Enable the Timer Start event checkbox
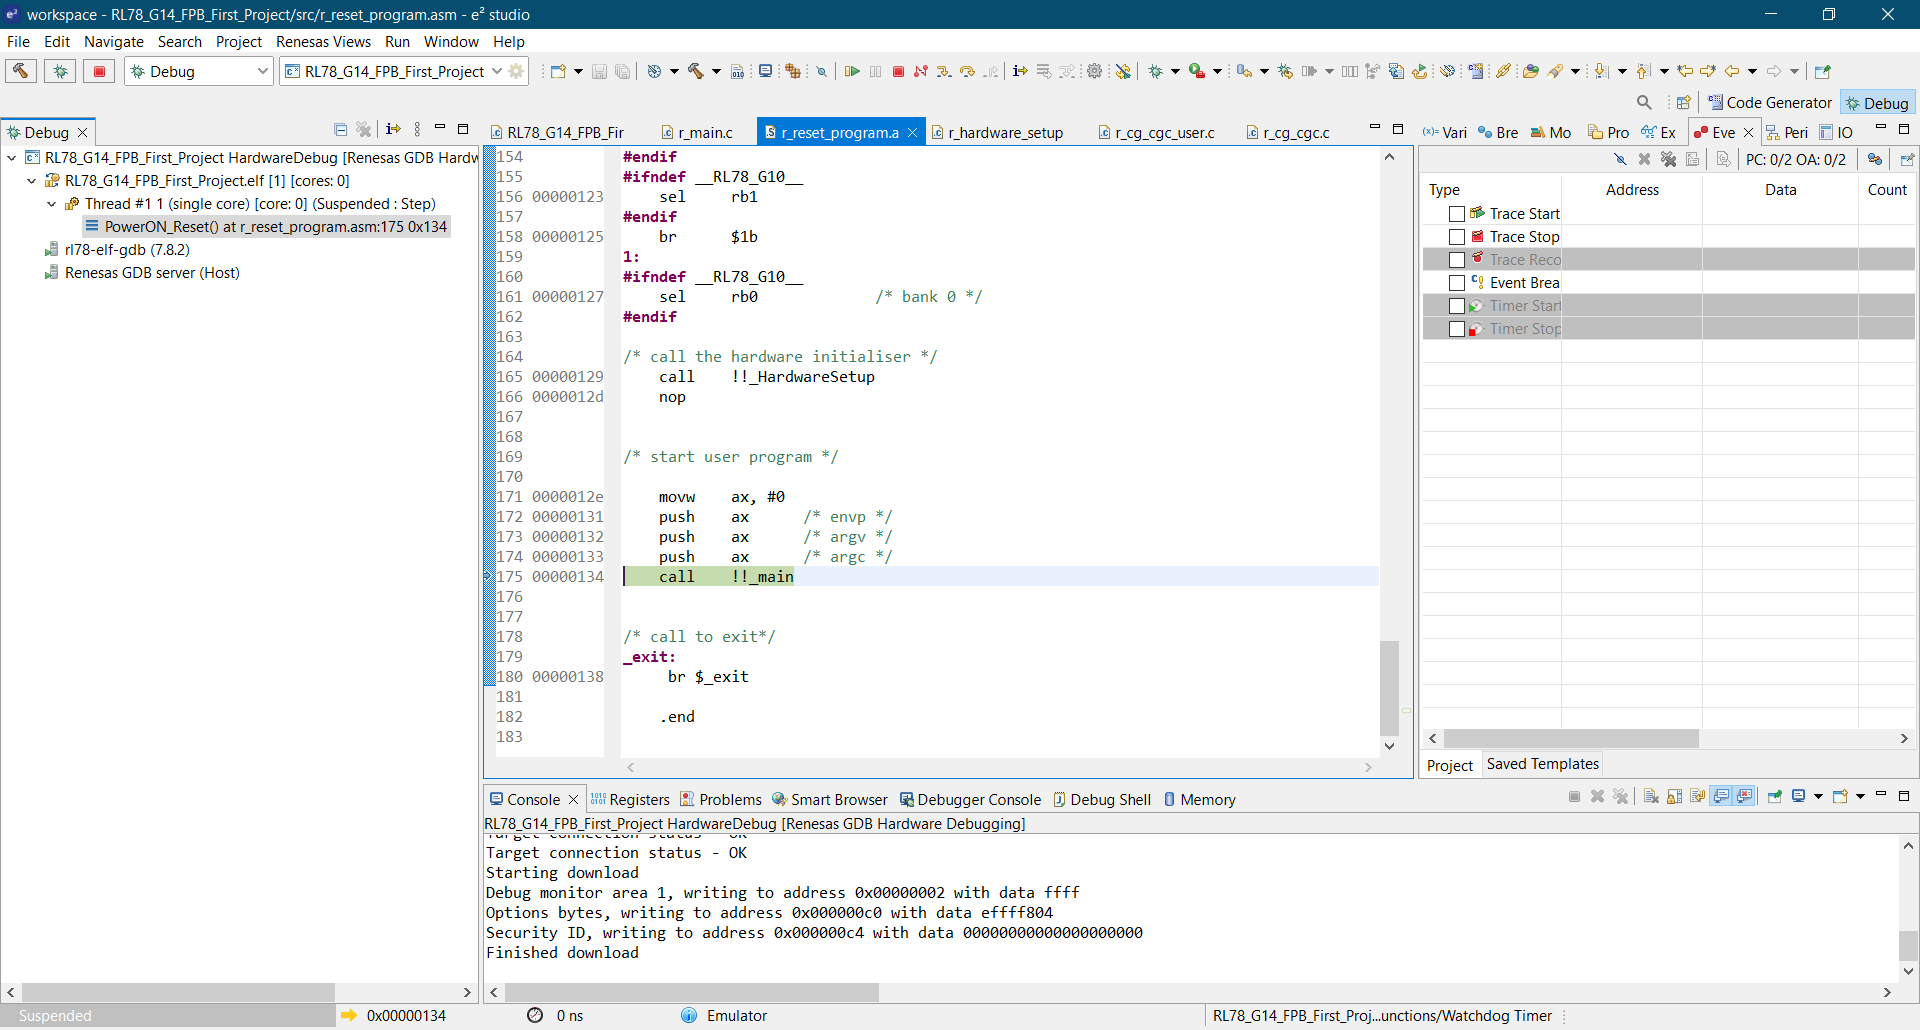 coord(1457,305)
